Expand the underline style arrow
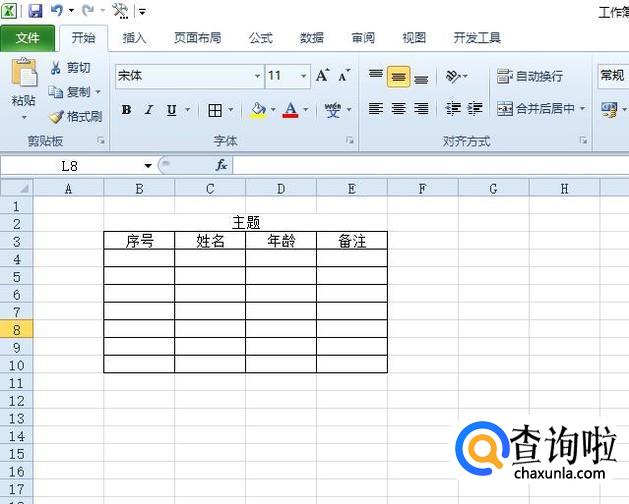This screenshot has width=629, height=504. (x=187, y=110)
